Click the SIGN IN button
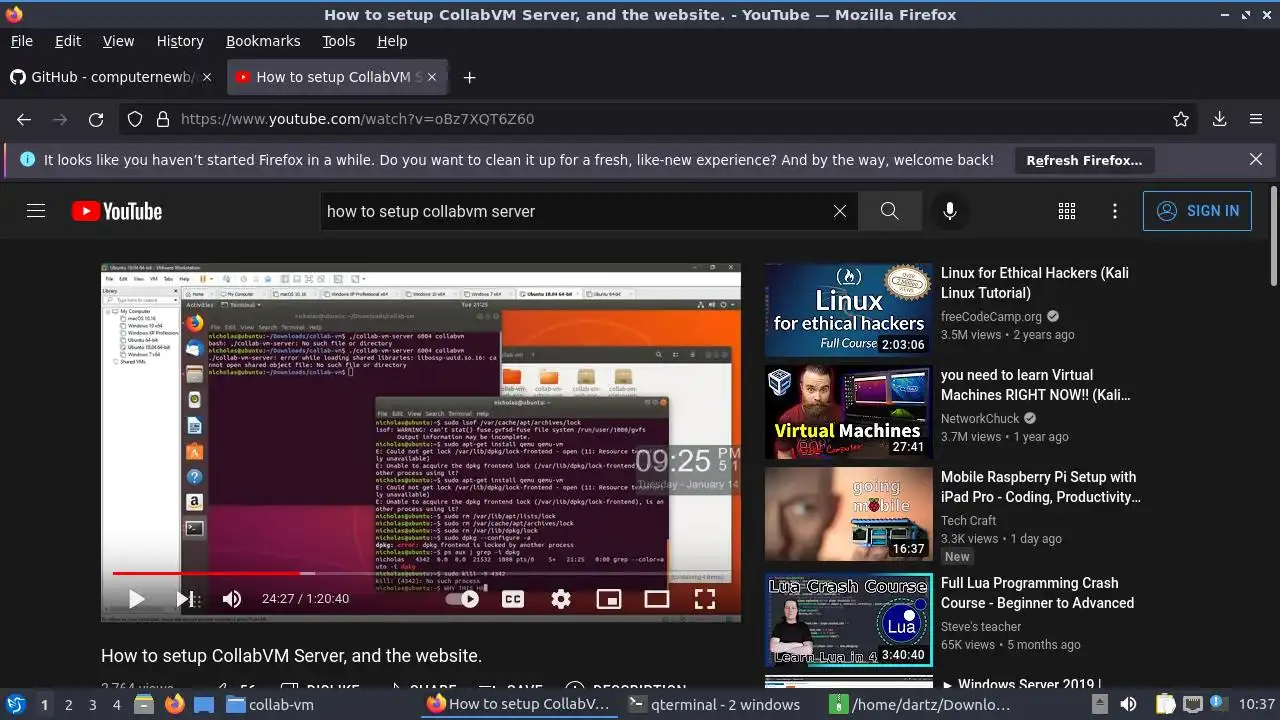 1197,211
